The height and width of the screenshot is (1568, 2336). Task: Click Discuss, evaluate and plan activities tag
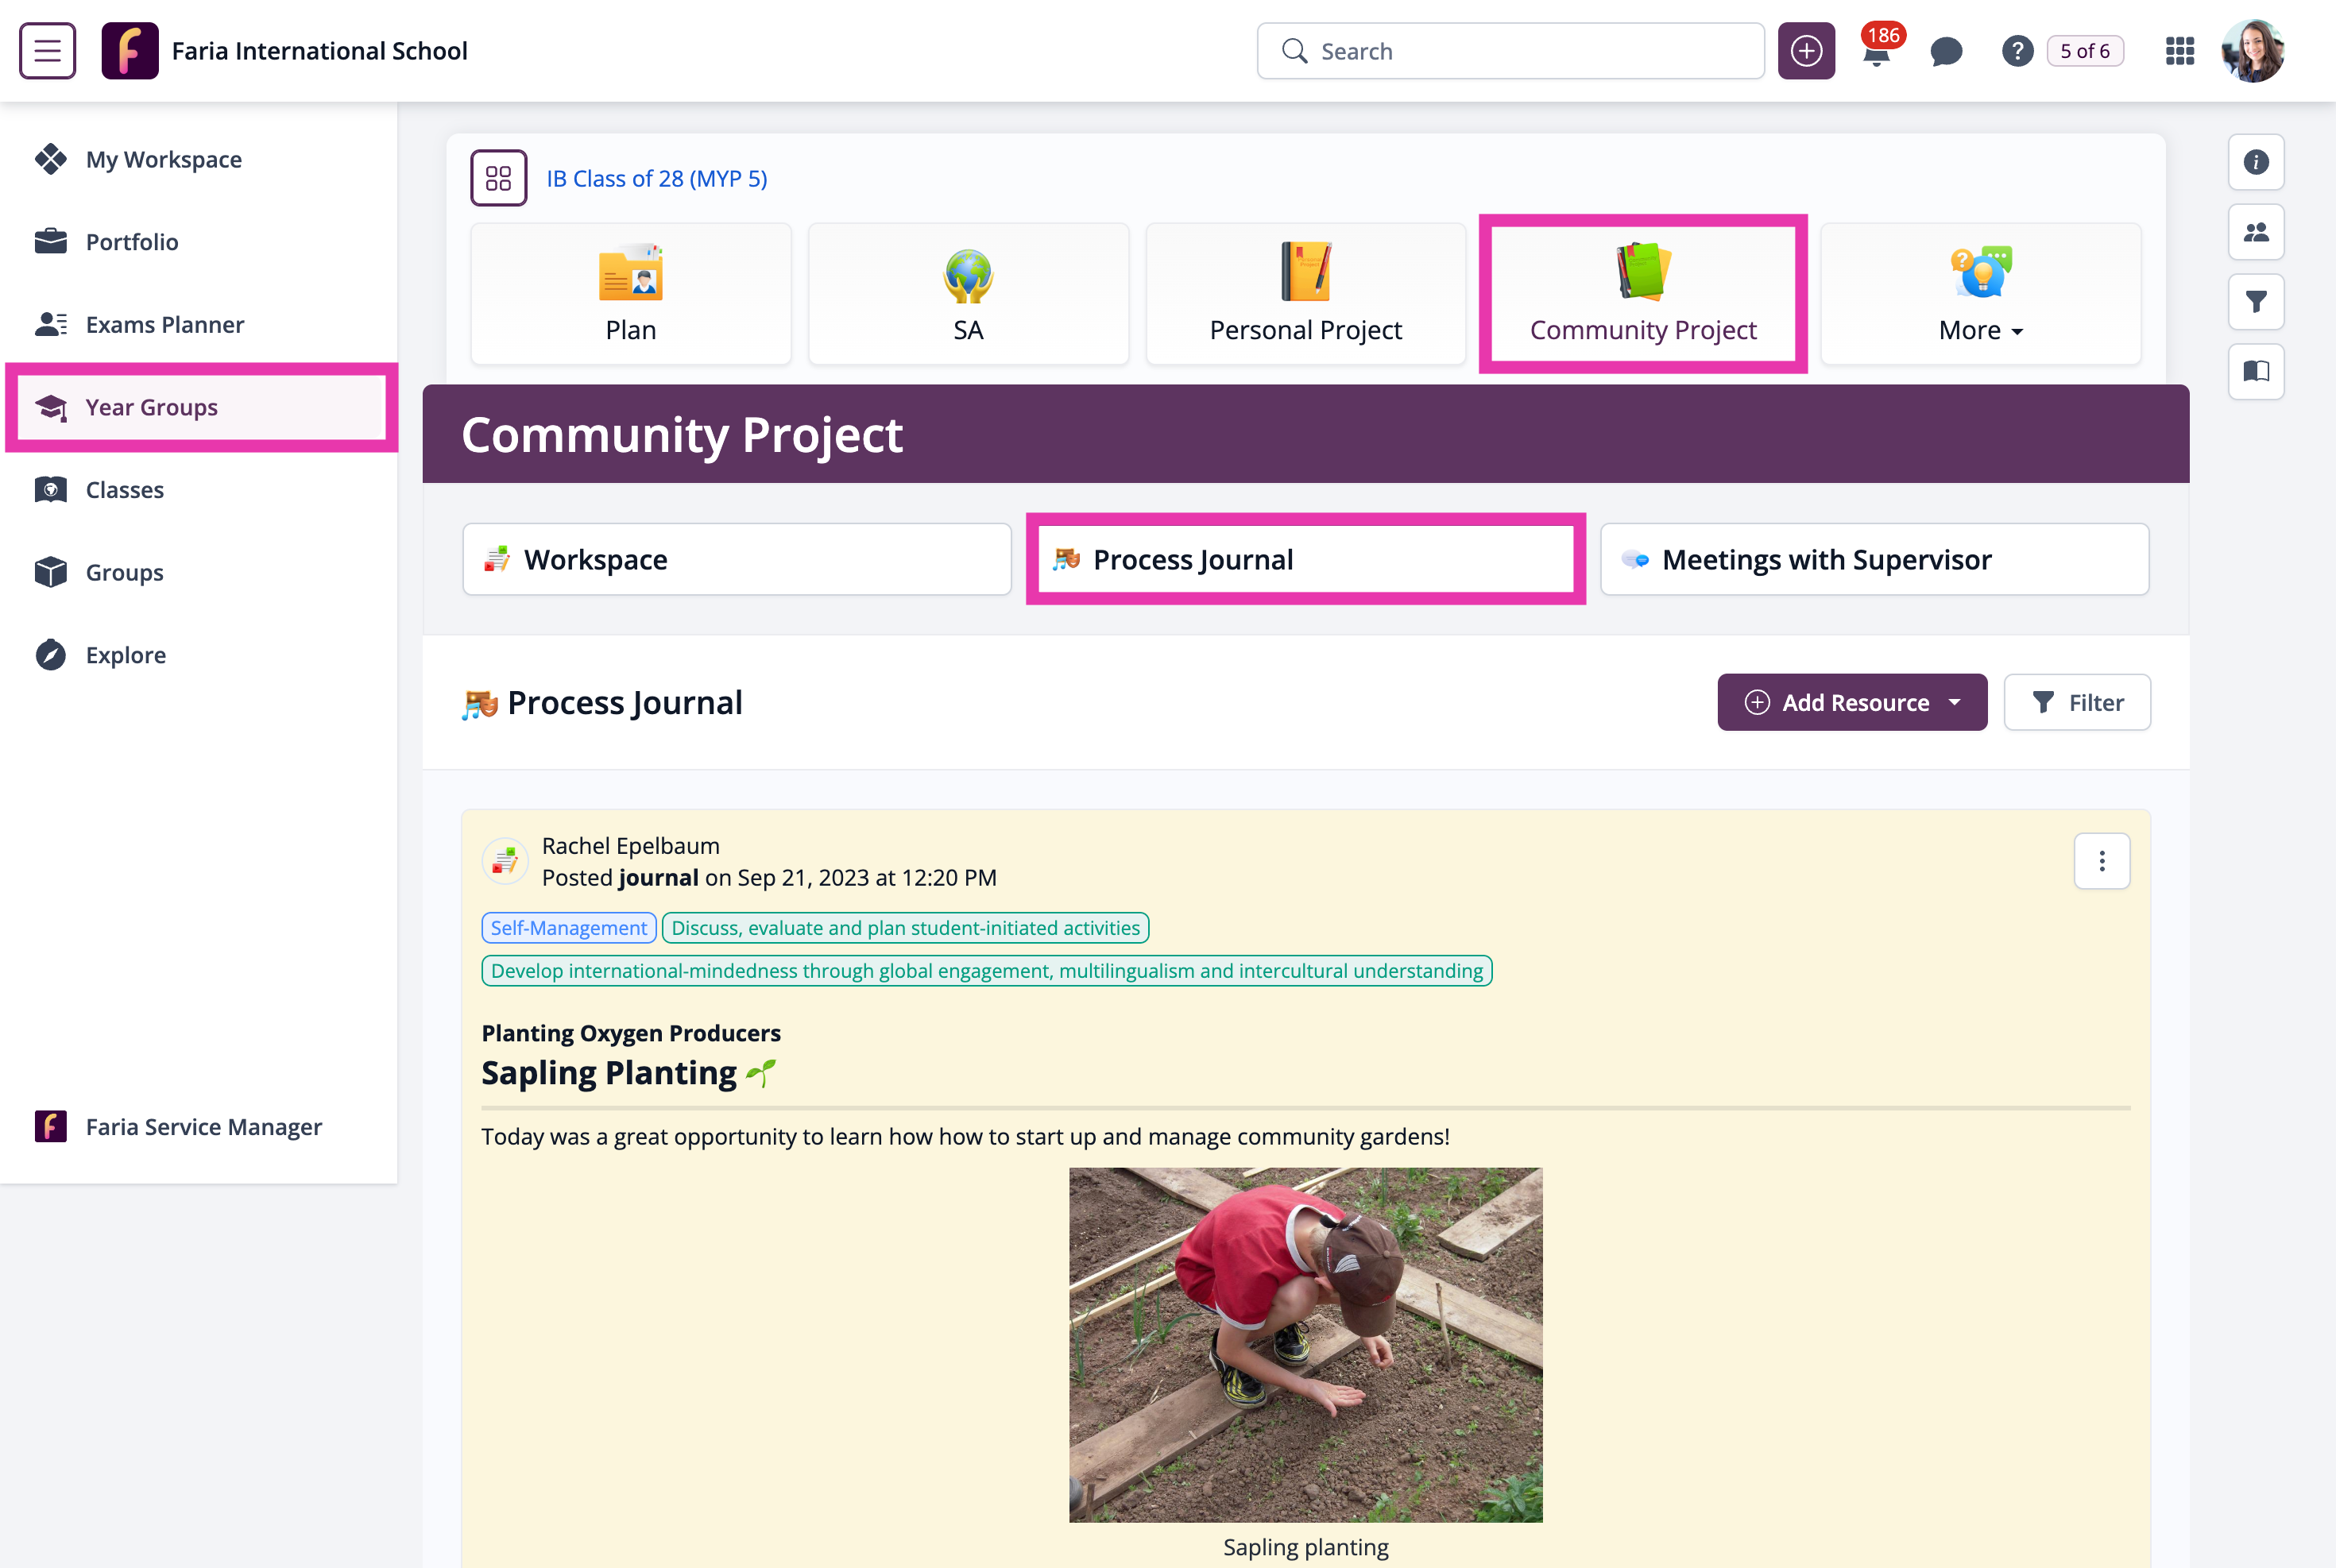point(905,928)
